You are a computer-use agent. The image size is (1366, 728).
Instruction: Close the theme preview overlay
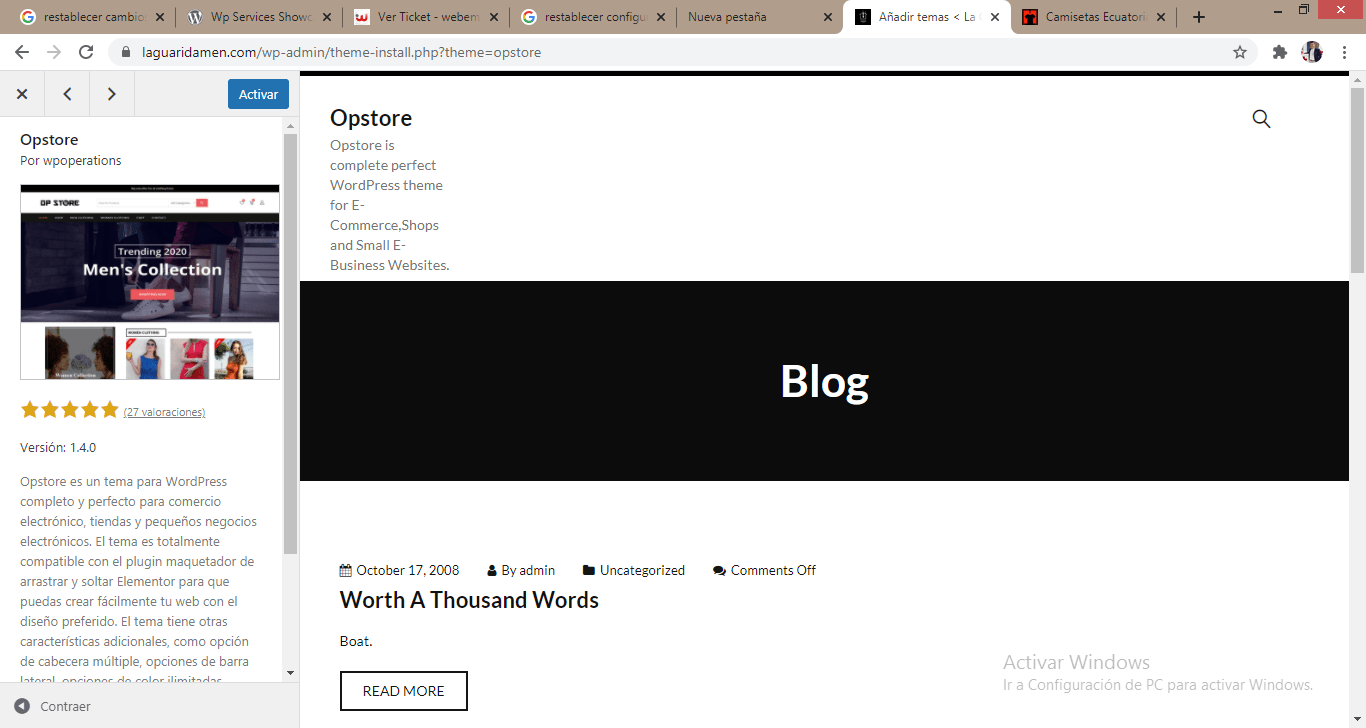click(22, 94)
